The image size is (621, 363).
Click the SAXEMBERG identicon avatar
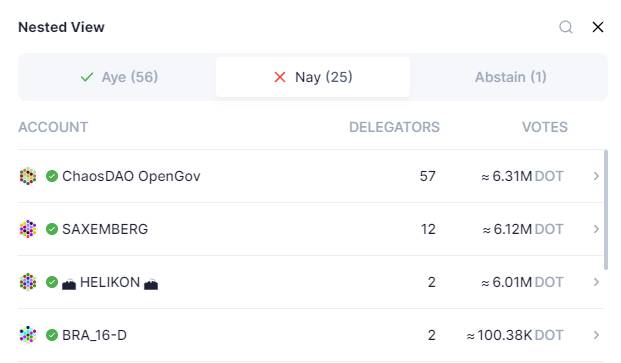pyautogui.click(x=28, y=229)
